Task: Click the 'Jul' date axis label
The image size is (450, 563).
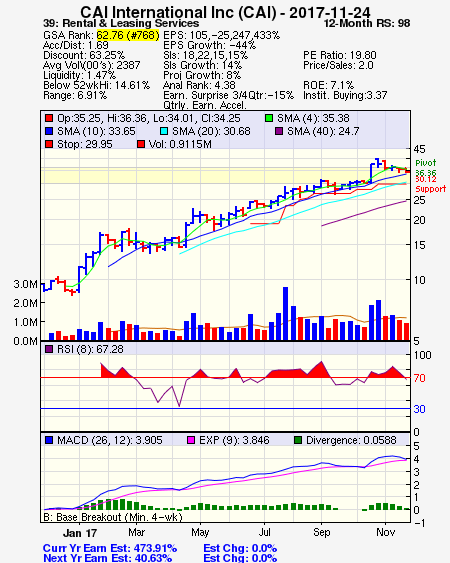Action: (x=265, y=532)
